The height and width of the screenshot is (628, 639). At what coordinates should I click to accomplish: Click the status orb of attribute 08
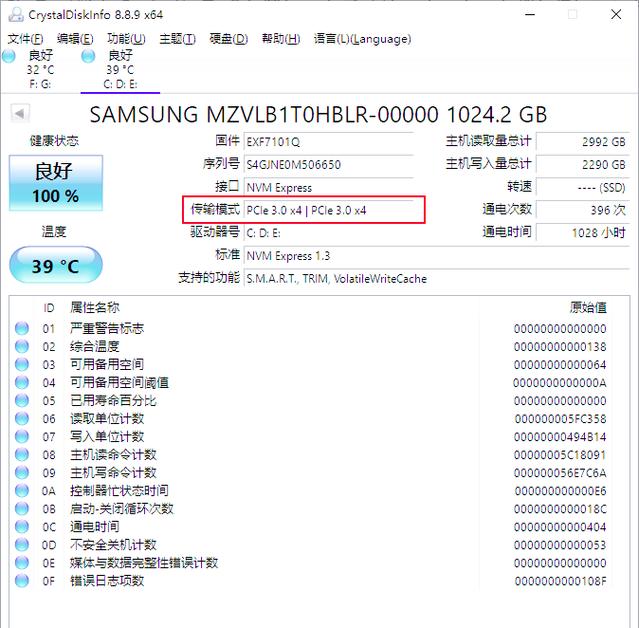pos(22,454)
